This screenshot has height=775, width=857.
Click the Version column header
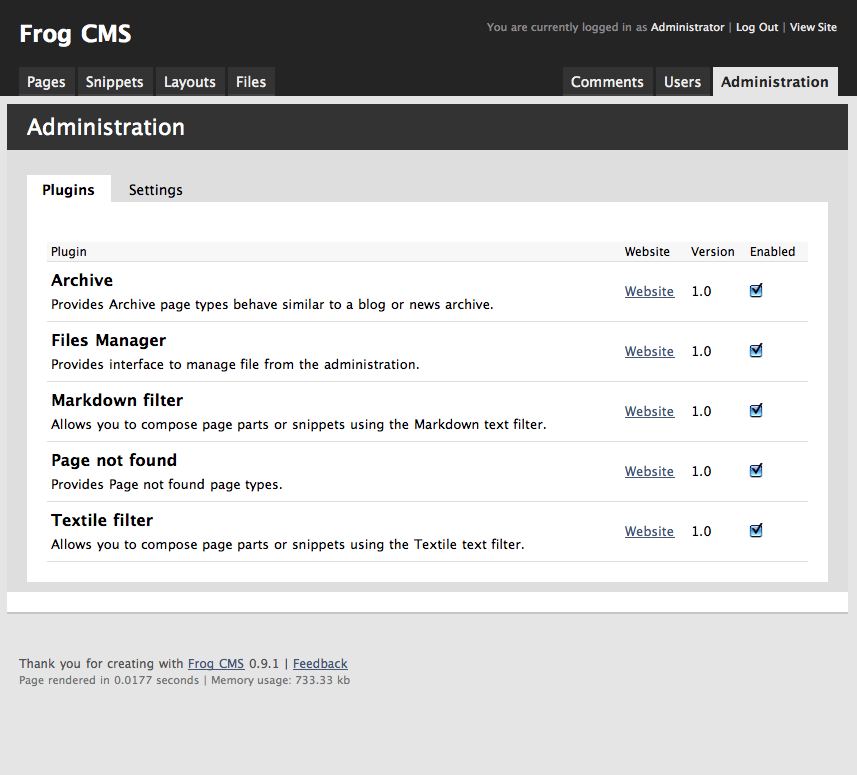coord(713,251)
